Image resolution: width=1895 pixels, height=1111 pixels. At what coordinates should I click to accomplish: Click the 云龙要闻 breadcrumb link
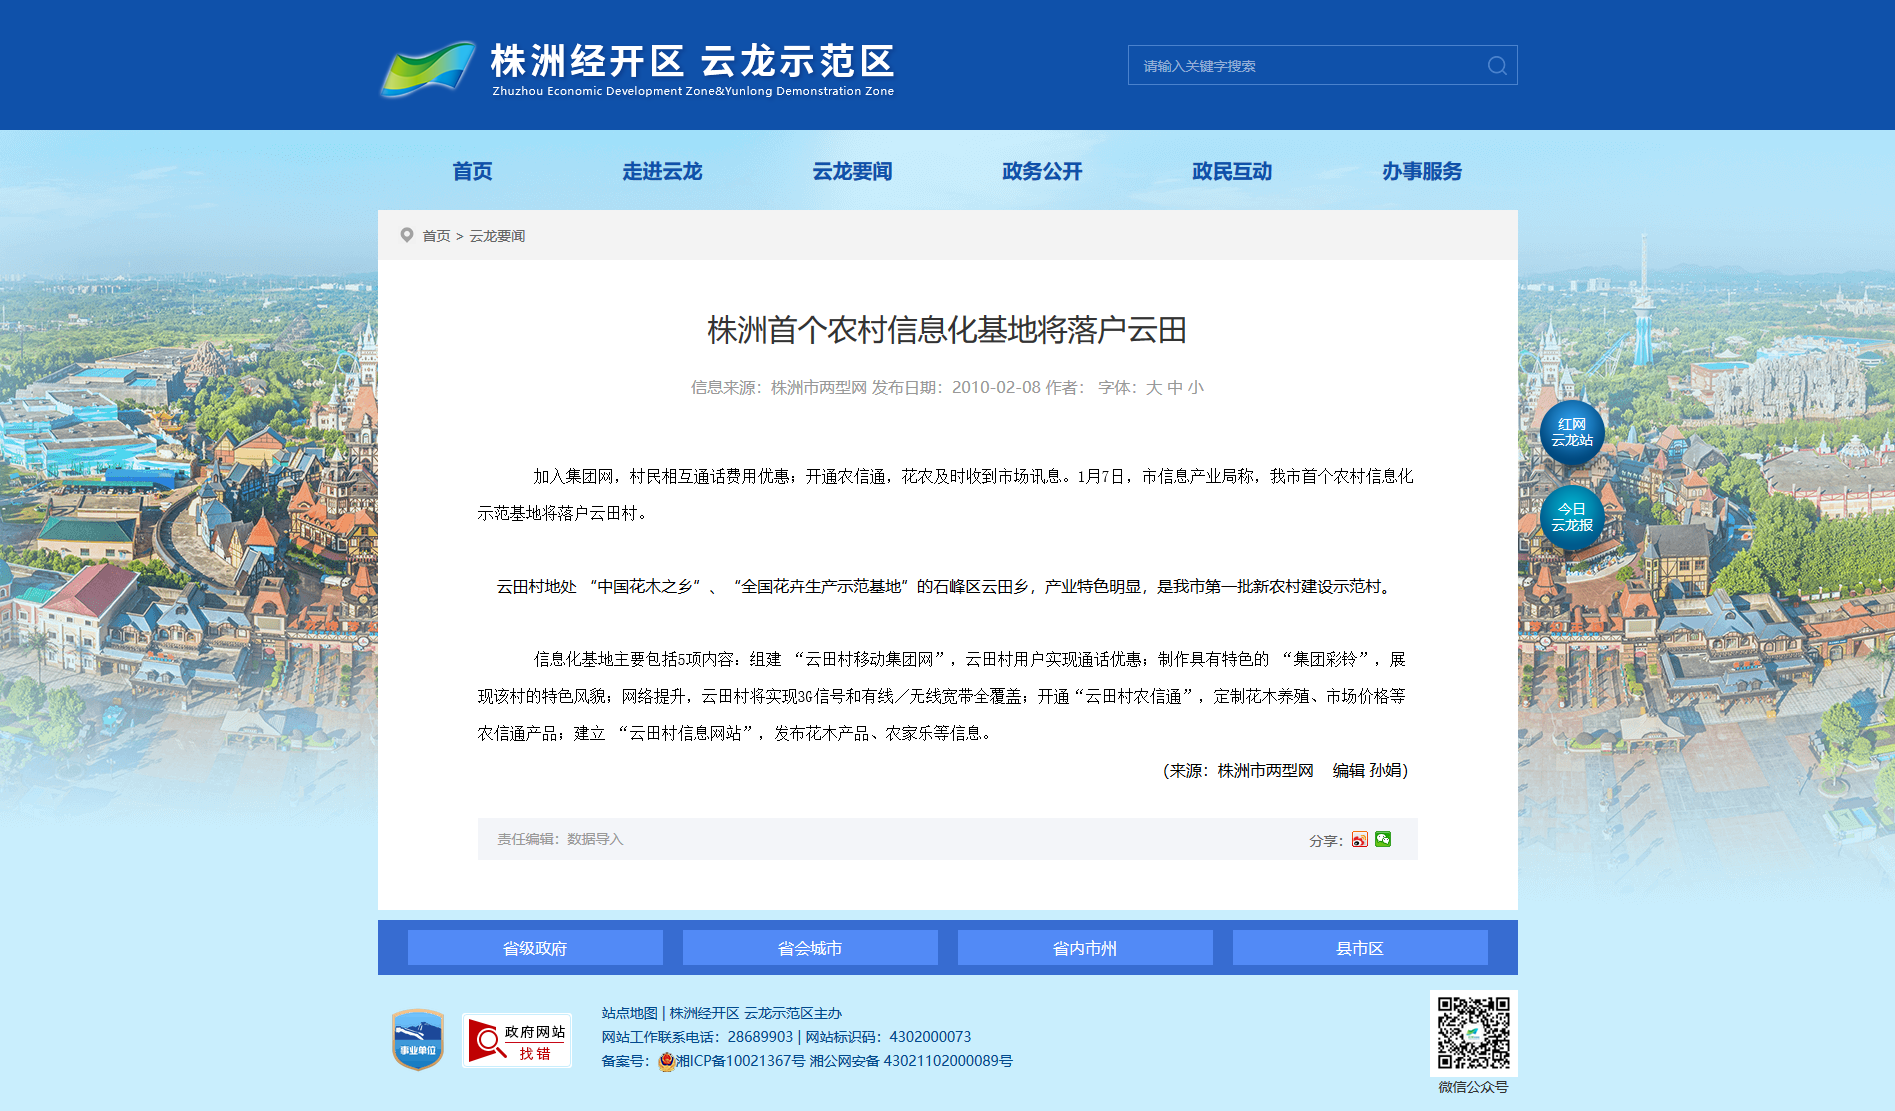pyautogui.click(x=497, y=236)
